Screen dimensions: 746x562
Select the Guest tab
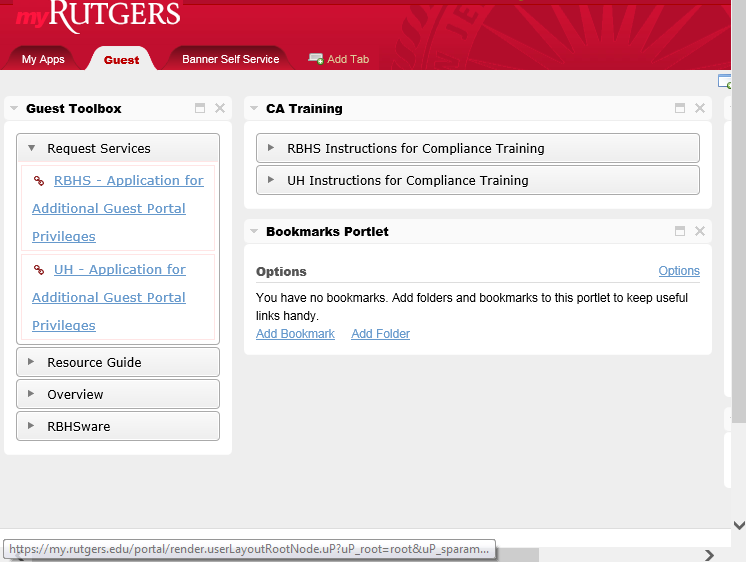[x=121, y=60]
